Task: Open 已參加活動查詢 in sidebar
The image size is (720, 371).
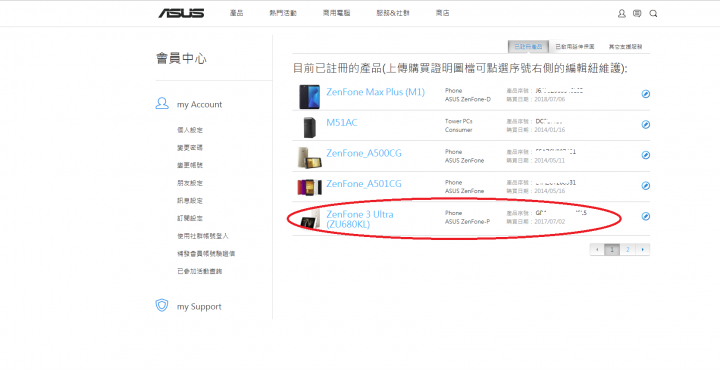Action: pyautogui.click(x=199, y=271)
